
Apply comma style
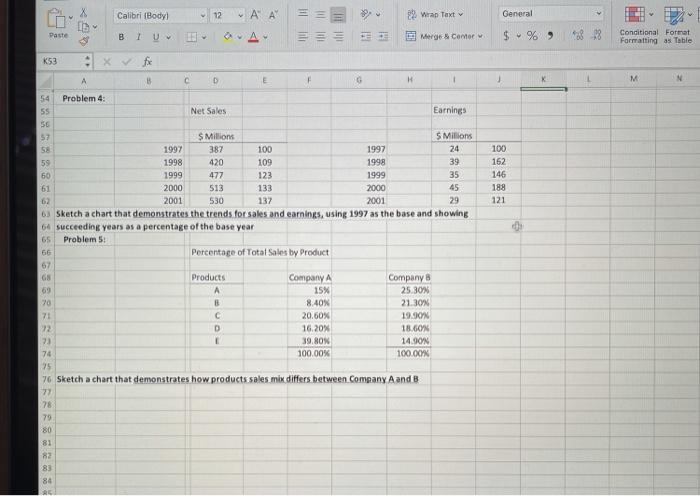(550, 35)
